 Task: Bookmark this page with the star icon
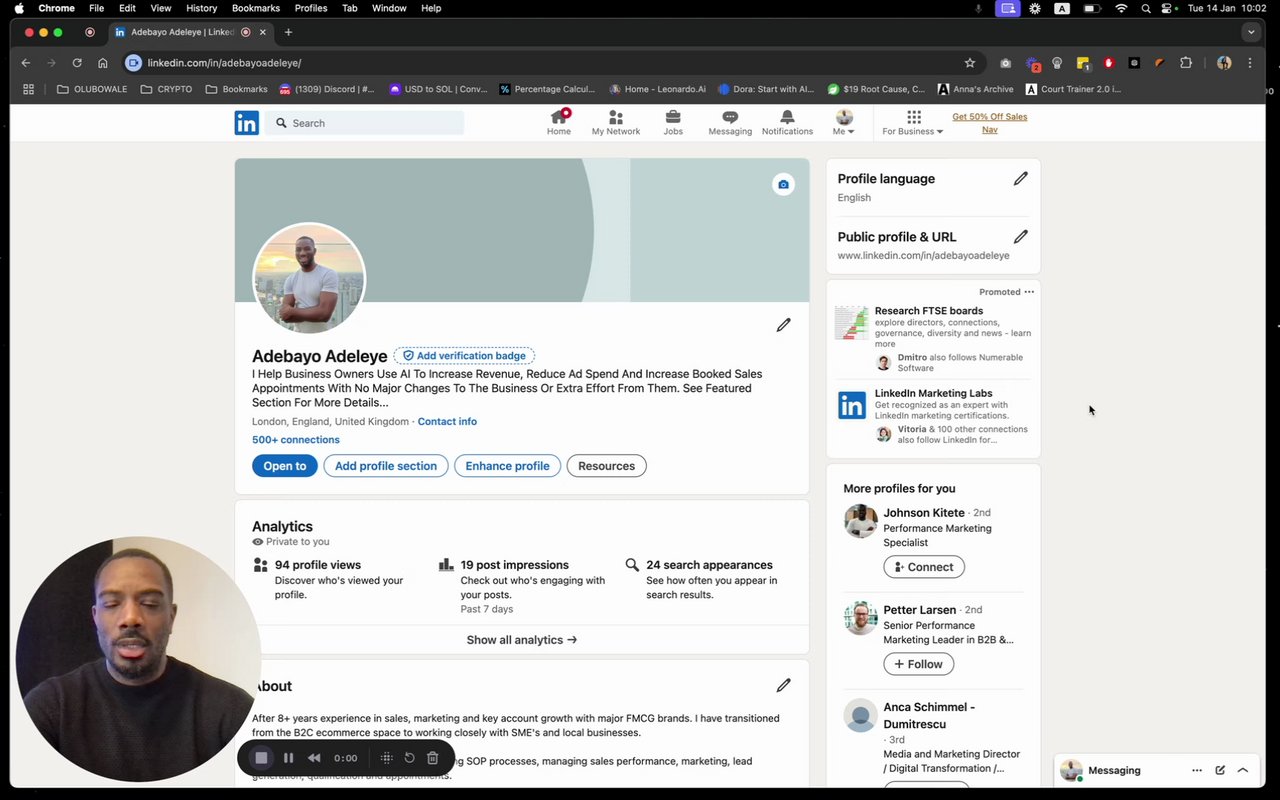969,62
